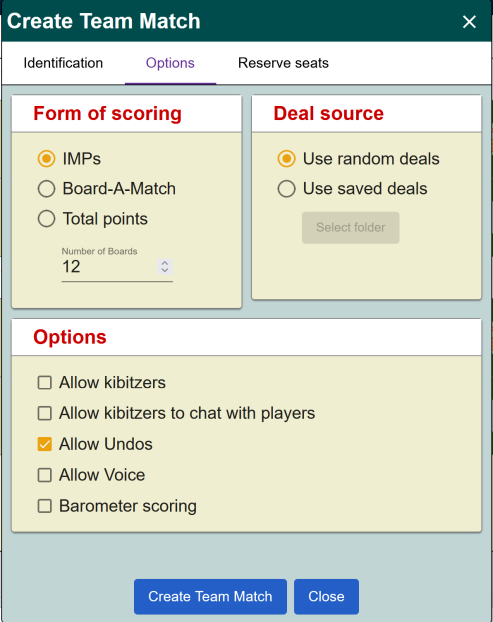Screen dimensions: 493x622
Task: Click the Select folder button
Action: 351,227
